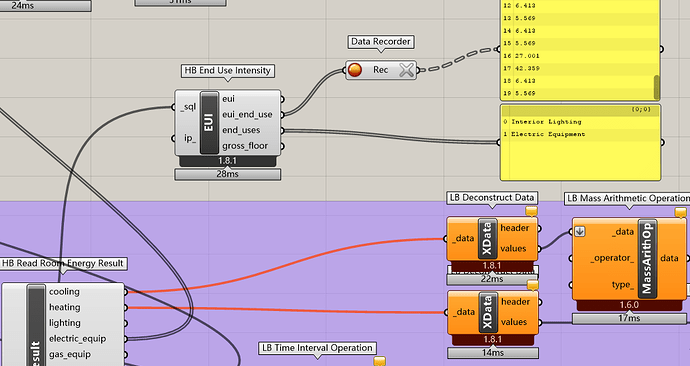The height and width of the screenshot is (366, 690).
Task: Click the EUI component icon bar
Action: (209, 123)
